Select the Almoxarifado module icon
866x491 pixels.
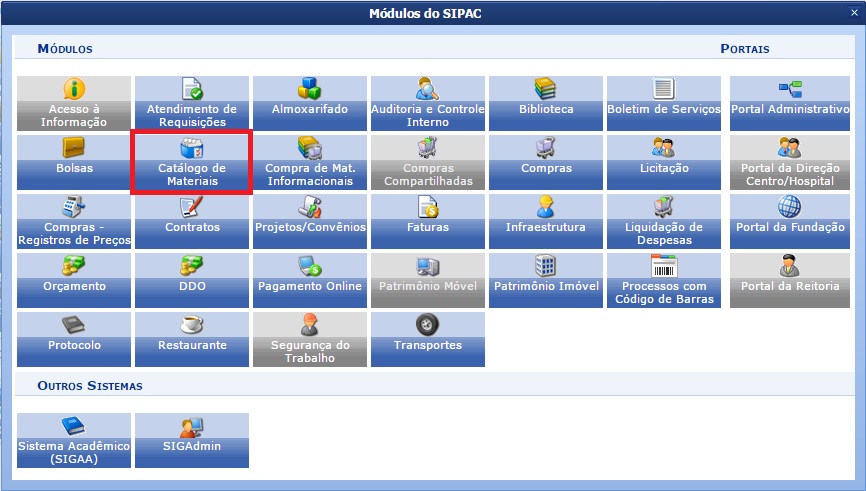coord(310,103)
